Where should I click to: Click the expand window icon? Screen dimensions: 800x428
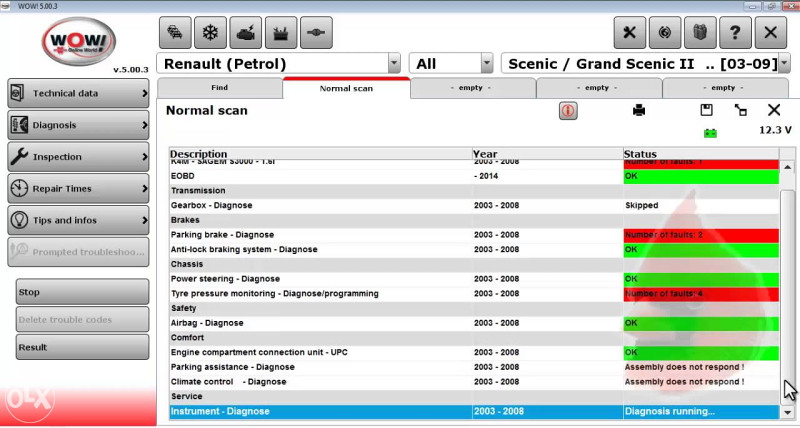[740, 110]
